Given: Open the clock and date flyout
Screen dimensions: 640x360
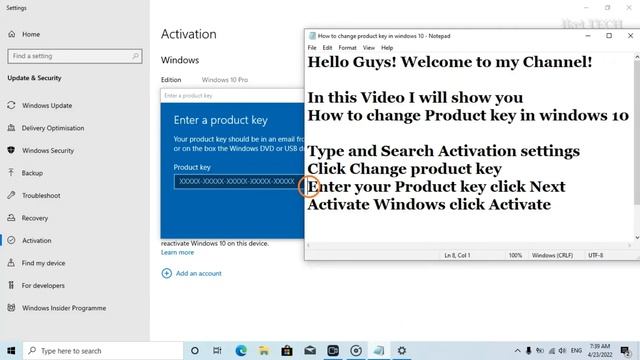Looking at the screenshot, I should pos(600,351).
